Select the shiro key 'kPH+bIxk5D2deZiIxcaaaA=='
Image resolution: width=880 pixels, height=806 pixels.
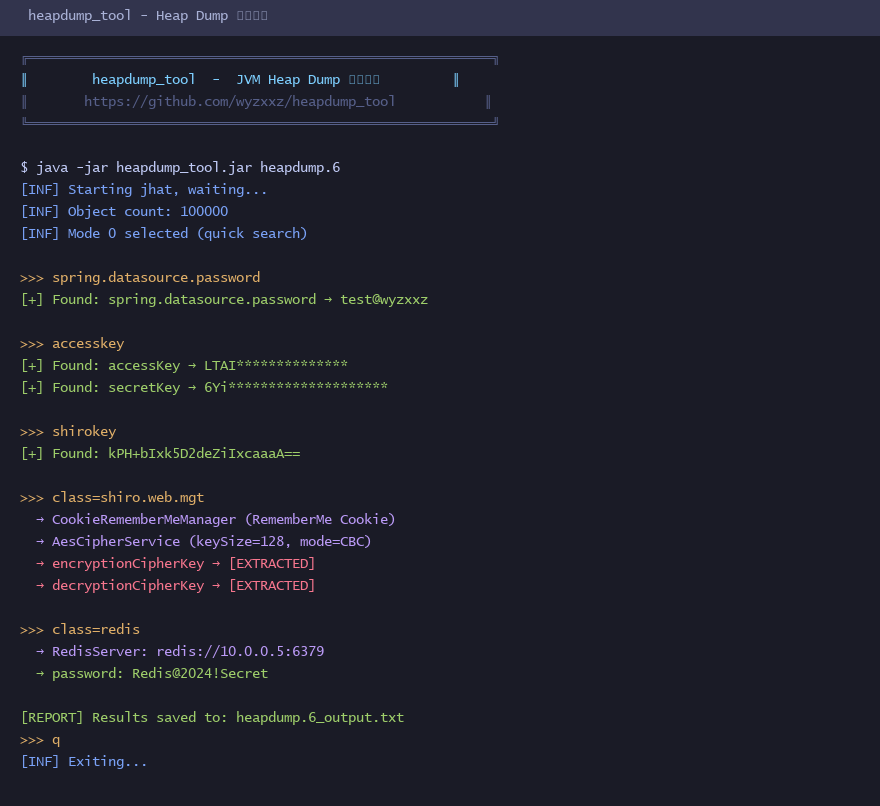(204, 454)
